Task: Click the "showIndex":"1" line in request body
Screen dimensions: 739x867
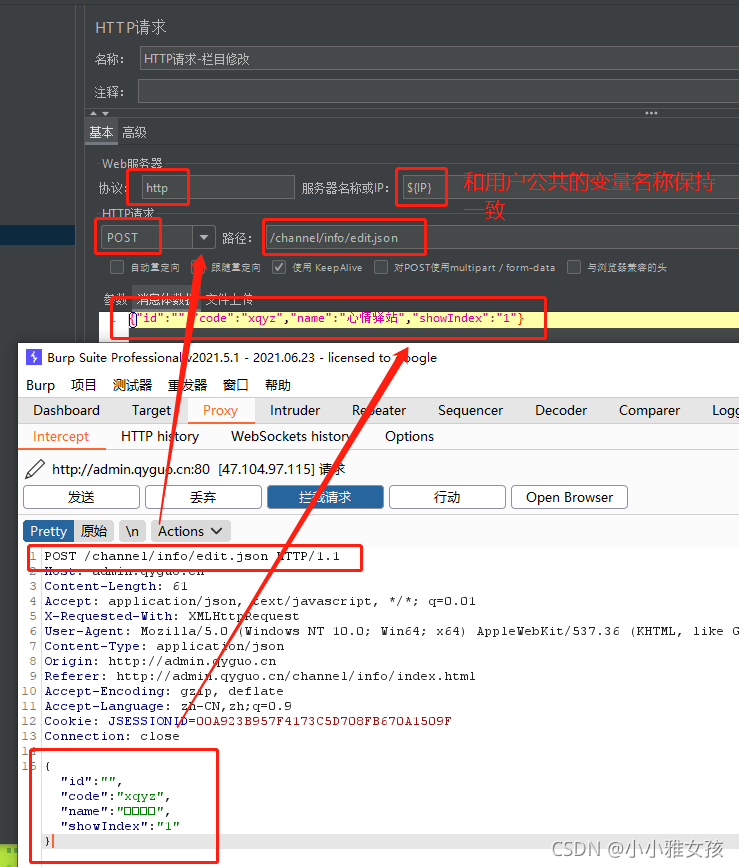Action: [120, 826]
